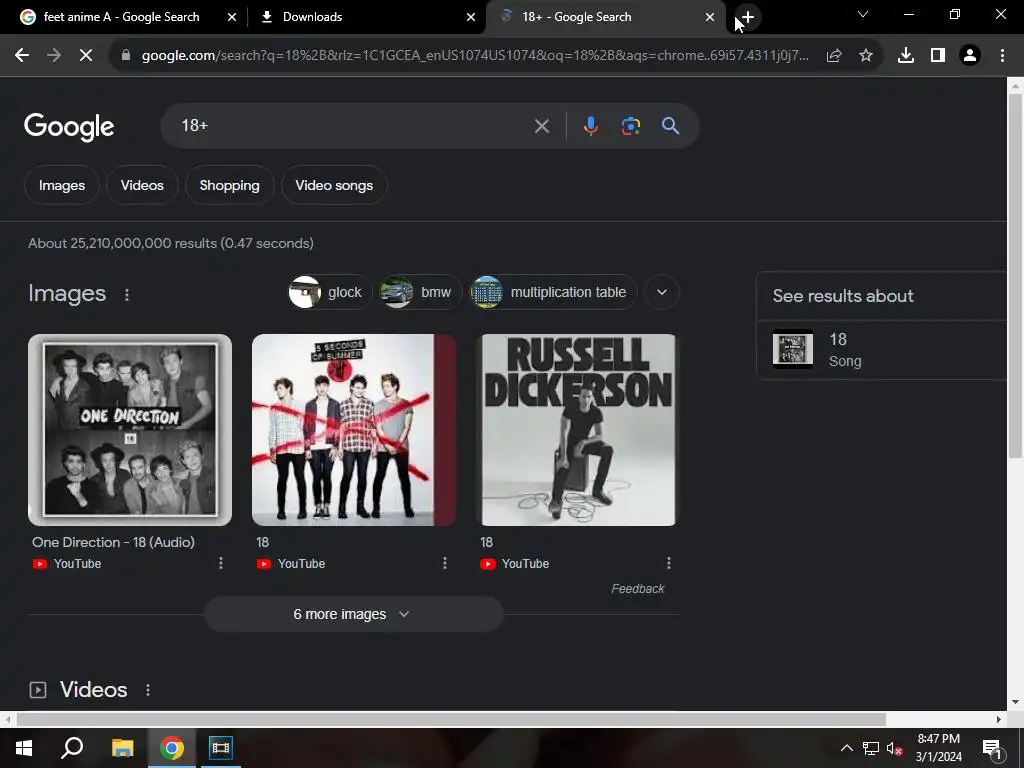1024x768 pixels.
Task: Open File Explorer from taskbar
Action: click(x=122, y=748)
